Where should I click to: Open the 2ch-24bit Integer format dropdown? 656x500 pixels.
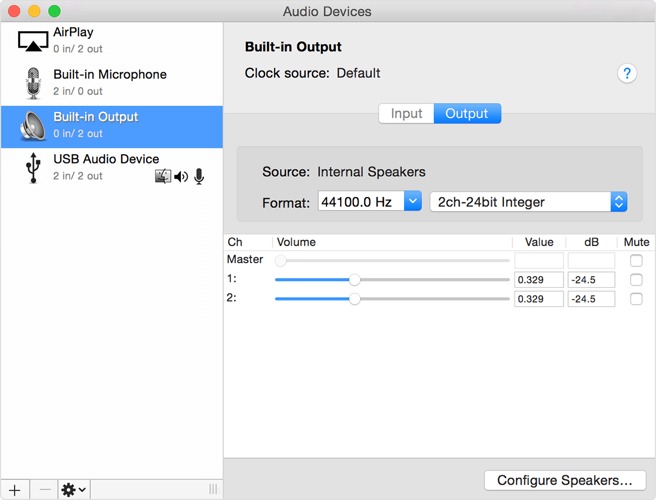click(x=528, y=202)
